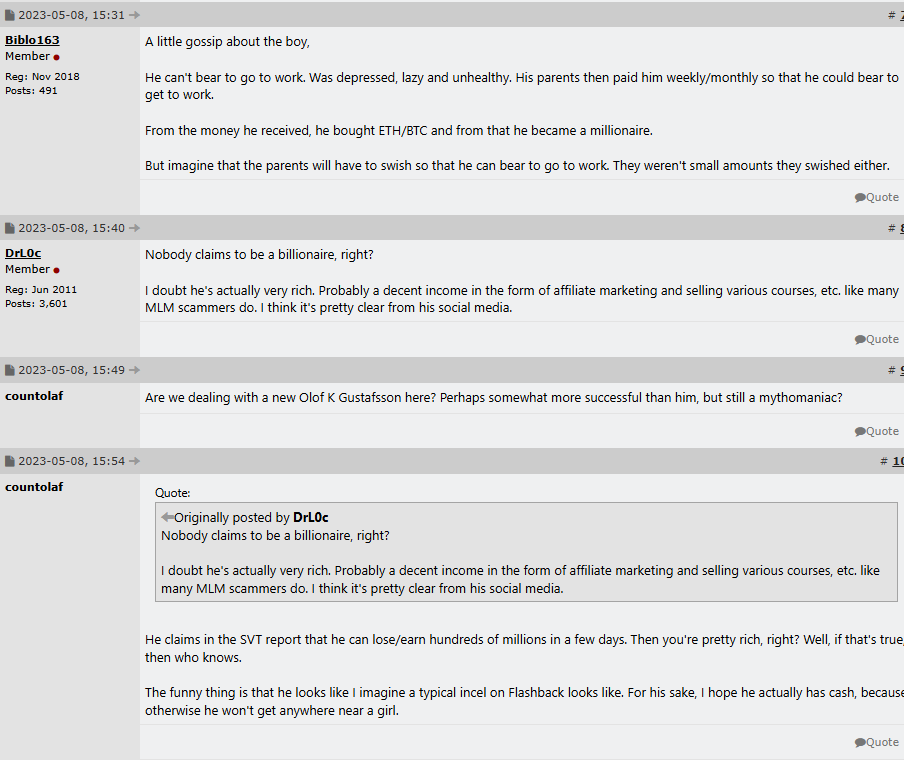This screenshot has width=904, height=760.
Task: Quote countolaf's post about the SVT report
Action: pyautogui.click(x=876, y=743)
